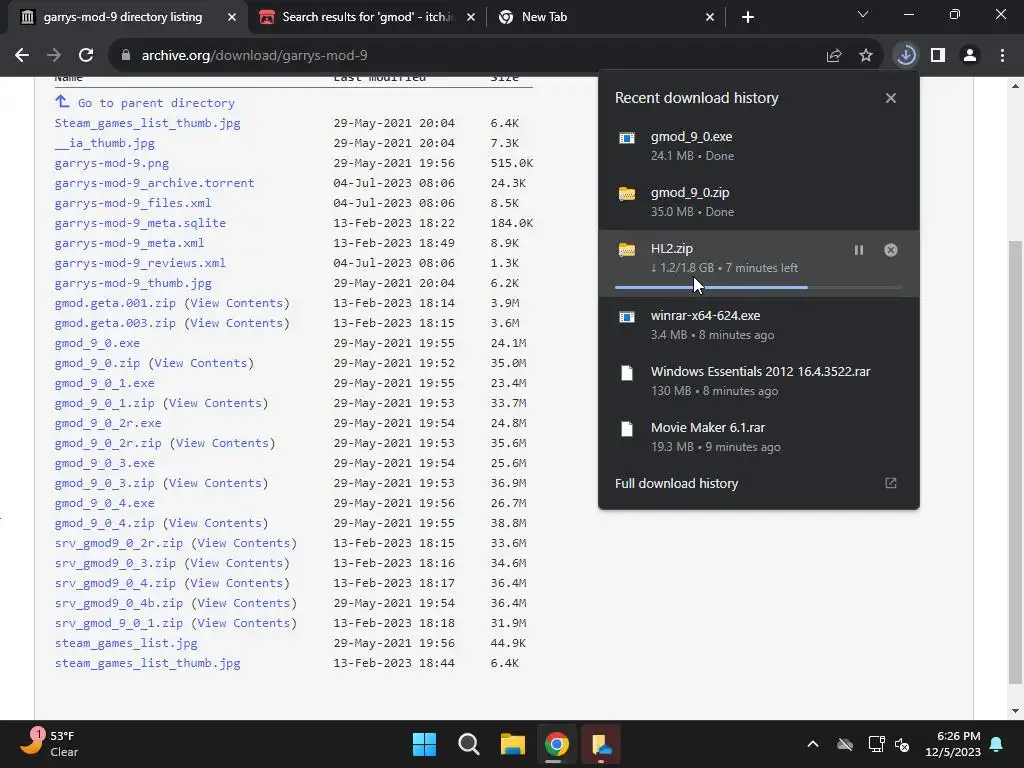1024x768 pixels.
Task: Click the HL2.zip download progress bar
Action: [758, 287]
